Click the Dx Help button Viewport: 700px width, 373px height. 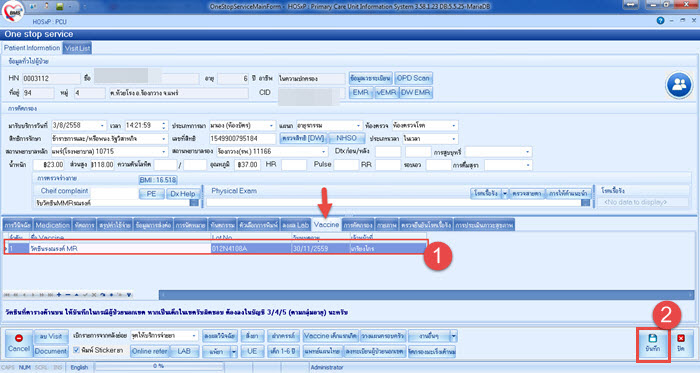tap(183, 194)
